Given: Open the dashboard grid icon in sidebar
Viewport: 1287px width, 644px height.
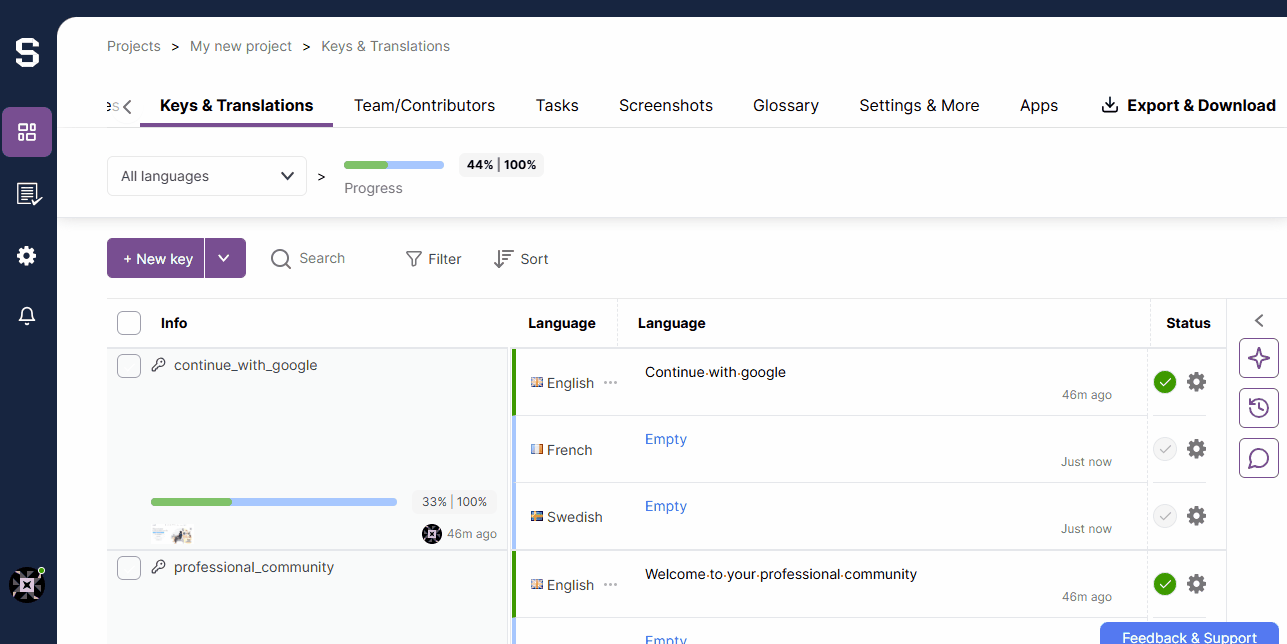Looking at the screenshot, I should pos(27,132).
